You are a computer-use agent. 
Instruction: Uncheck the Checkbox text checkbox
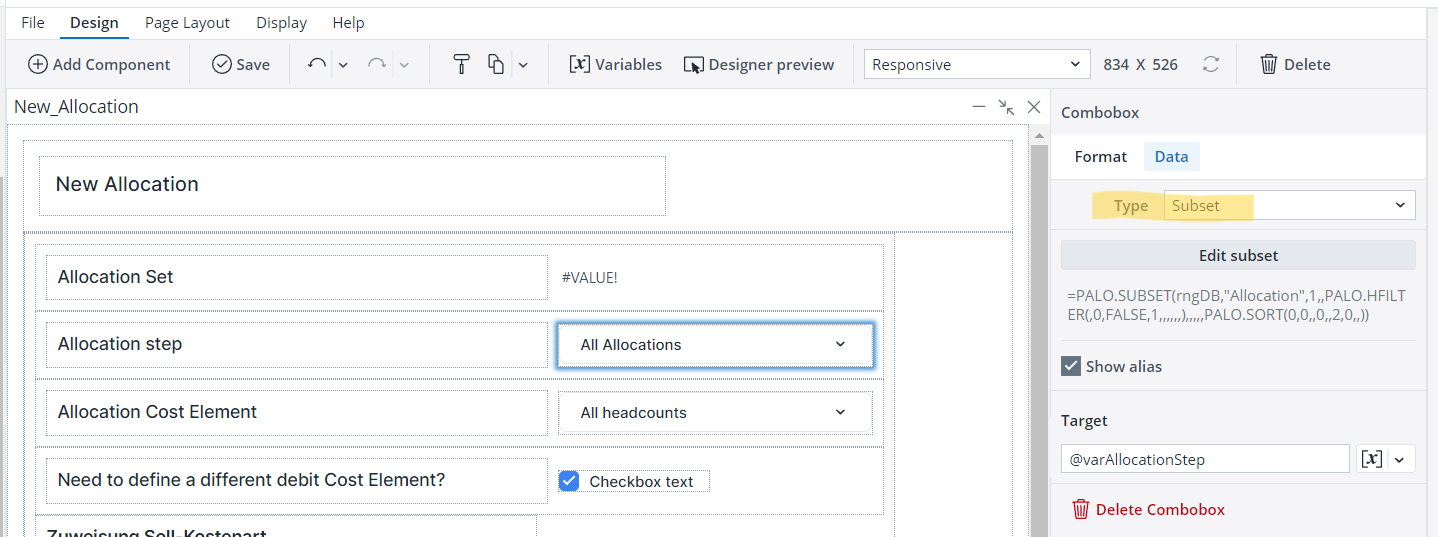tap(569, 481)
